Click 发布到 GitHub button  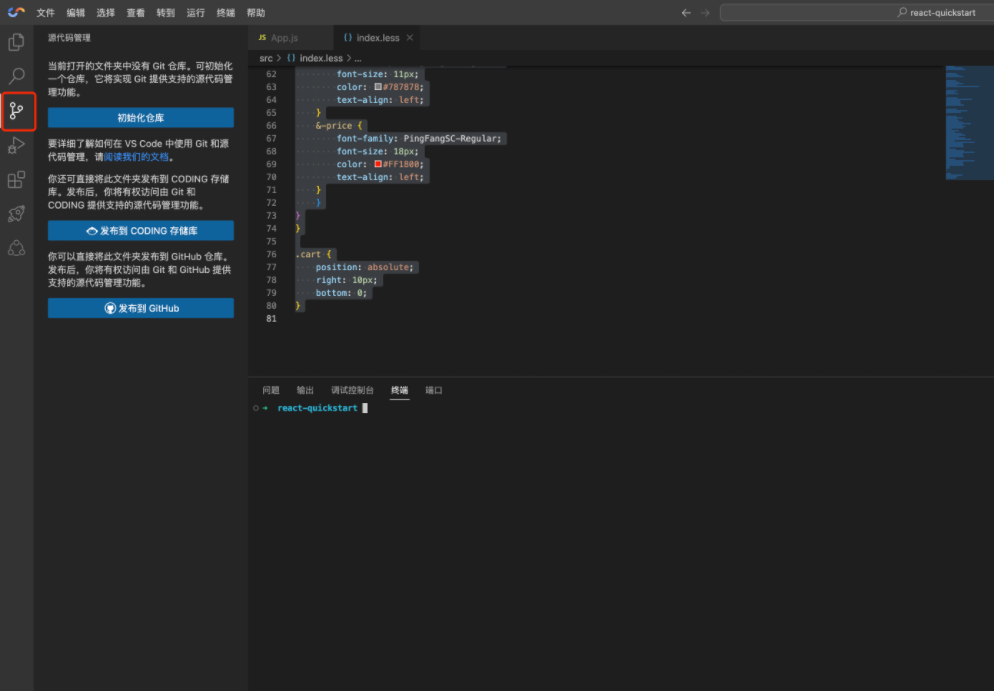[x=141, y=308]
